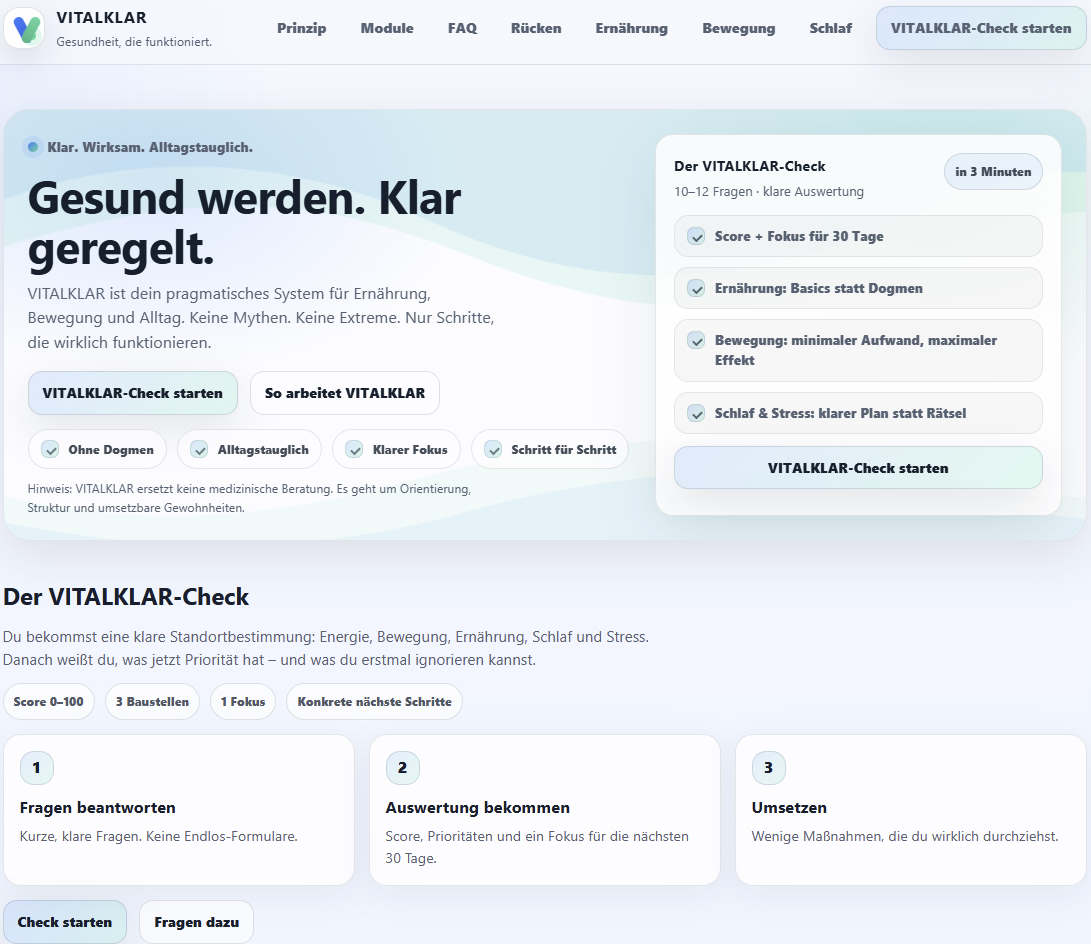The height and width of the screenshot is (944, 1091).
Task: Open the FAQ navigation item
Action: coord(462,28)
